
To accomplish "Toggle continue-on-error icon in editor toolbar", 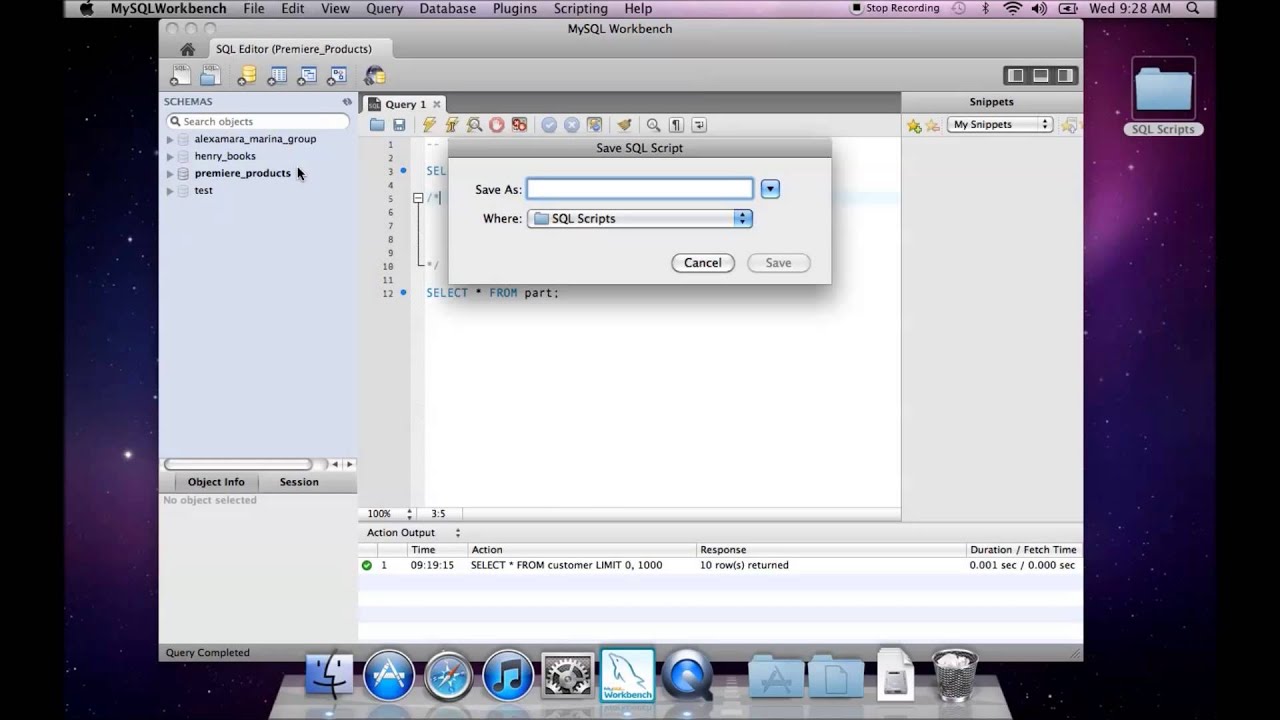I will tap(519, 125).
